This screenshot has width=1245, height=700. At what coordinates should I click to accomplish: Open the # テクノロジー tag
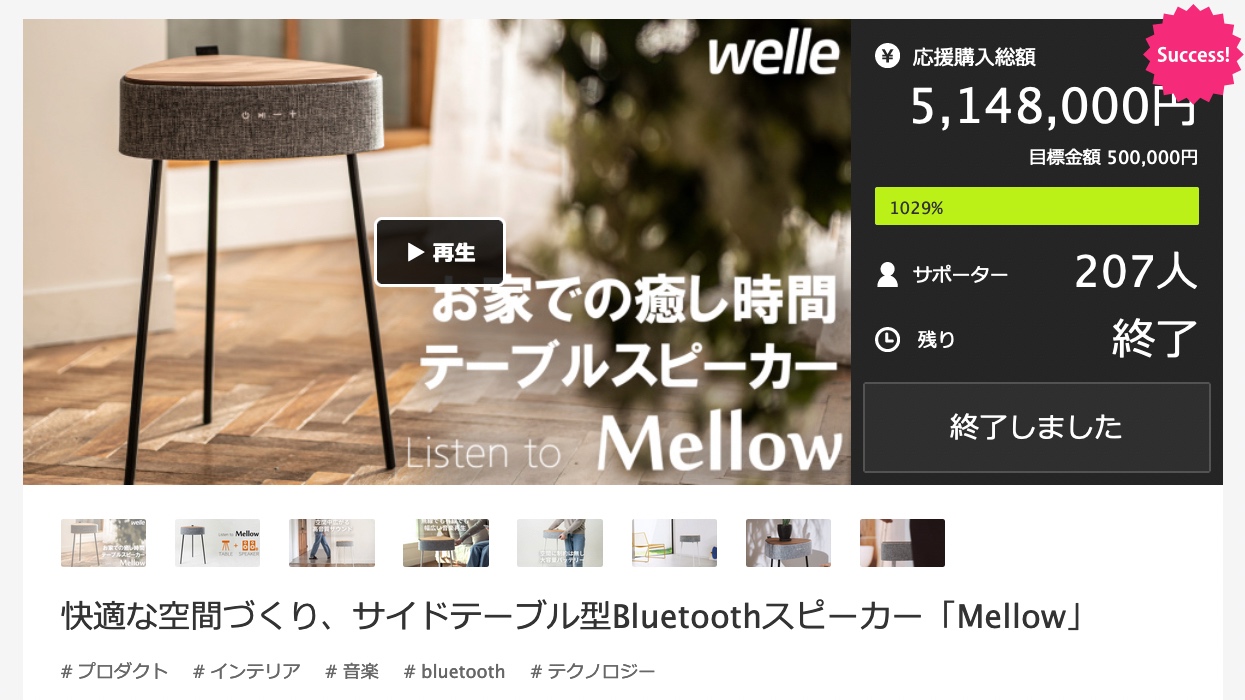tap(593, 671)
